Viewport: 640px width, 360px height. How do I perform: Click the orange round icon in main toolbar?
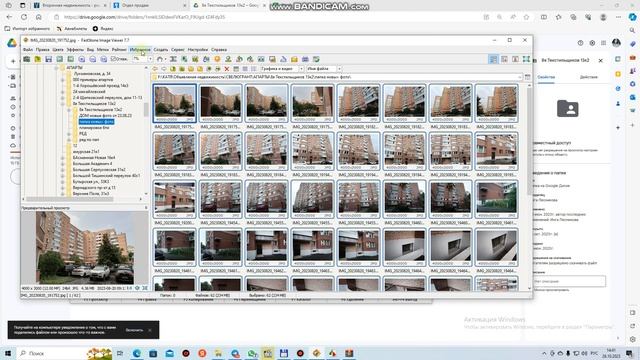[217, 60]
